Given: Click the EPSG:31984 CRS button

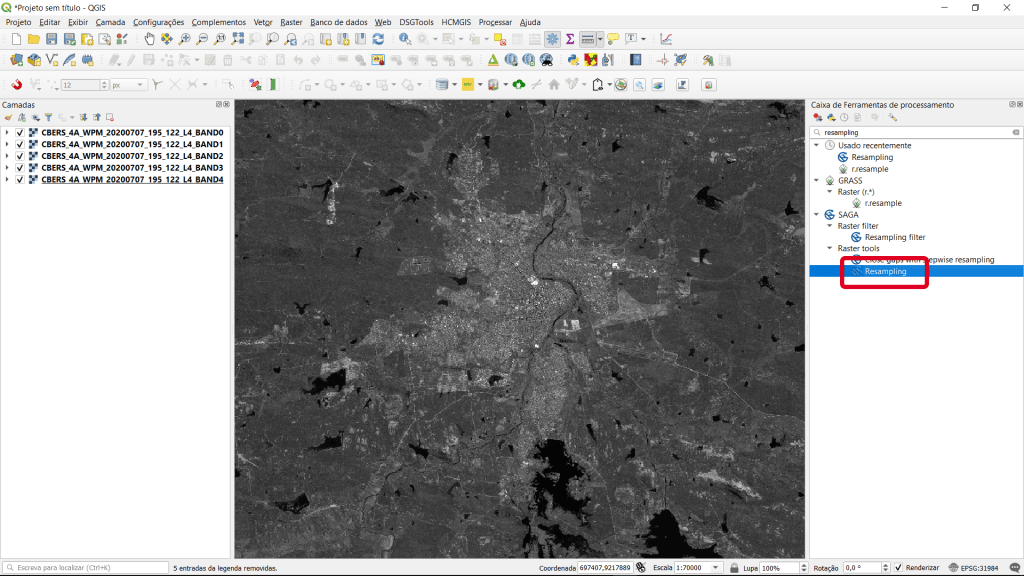Looking at the screenshot, I should (974, 568).
